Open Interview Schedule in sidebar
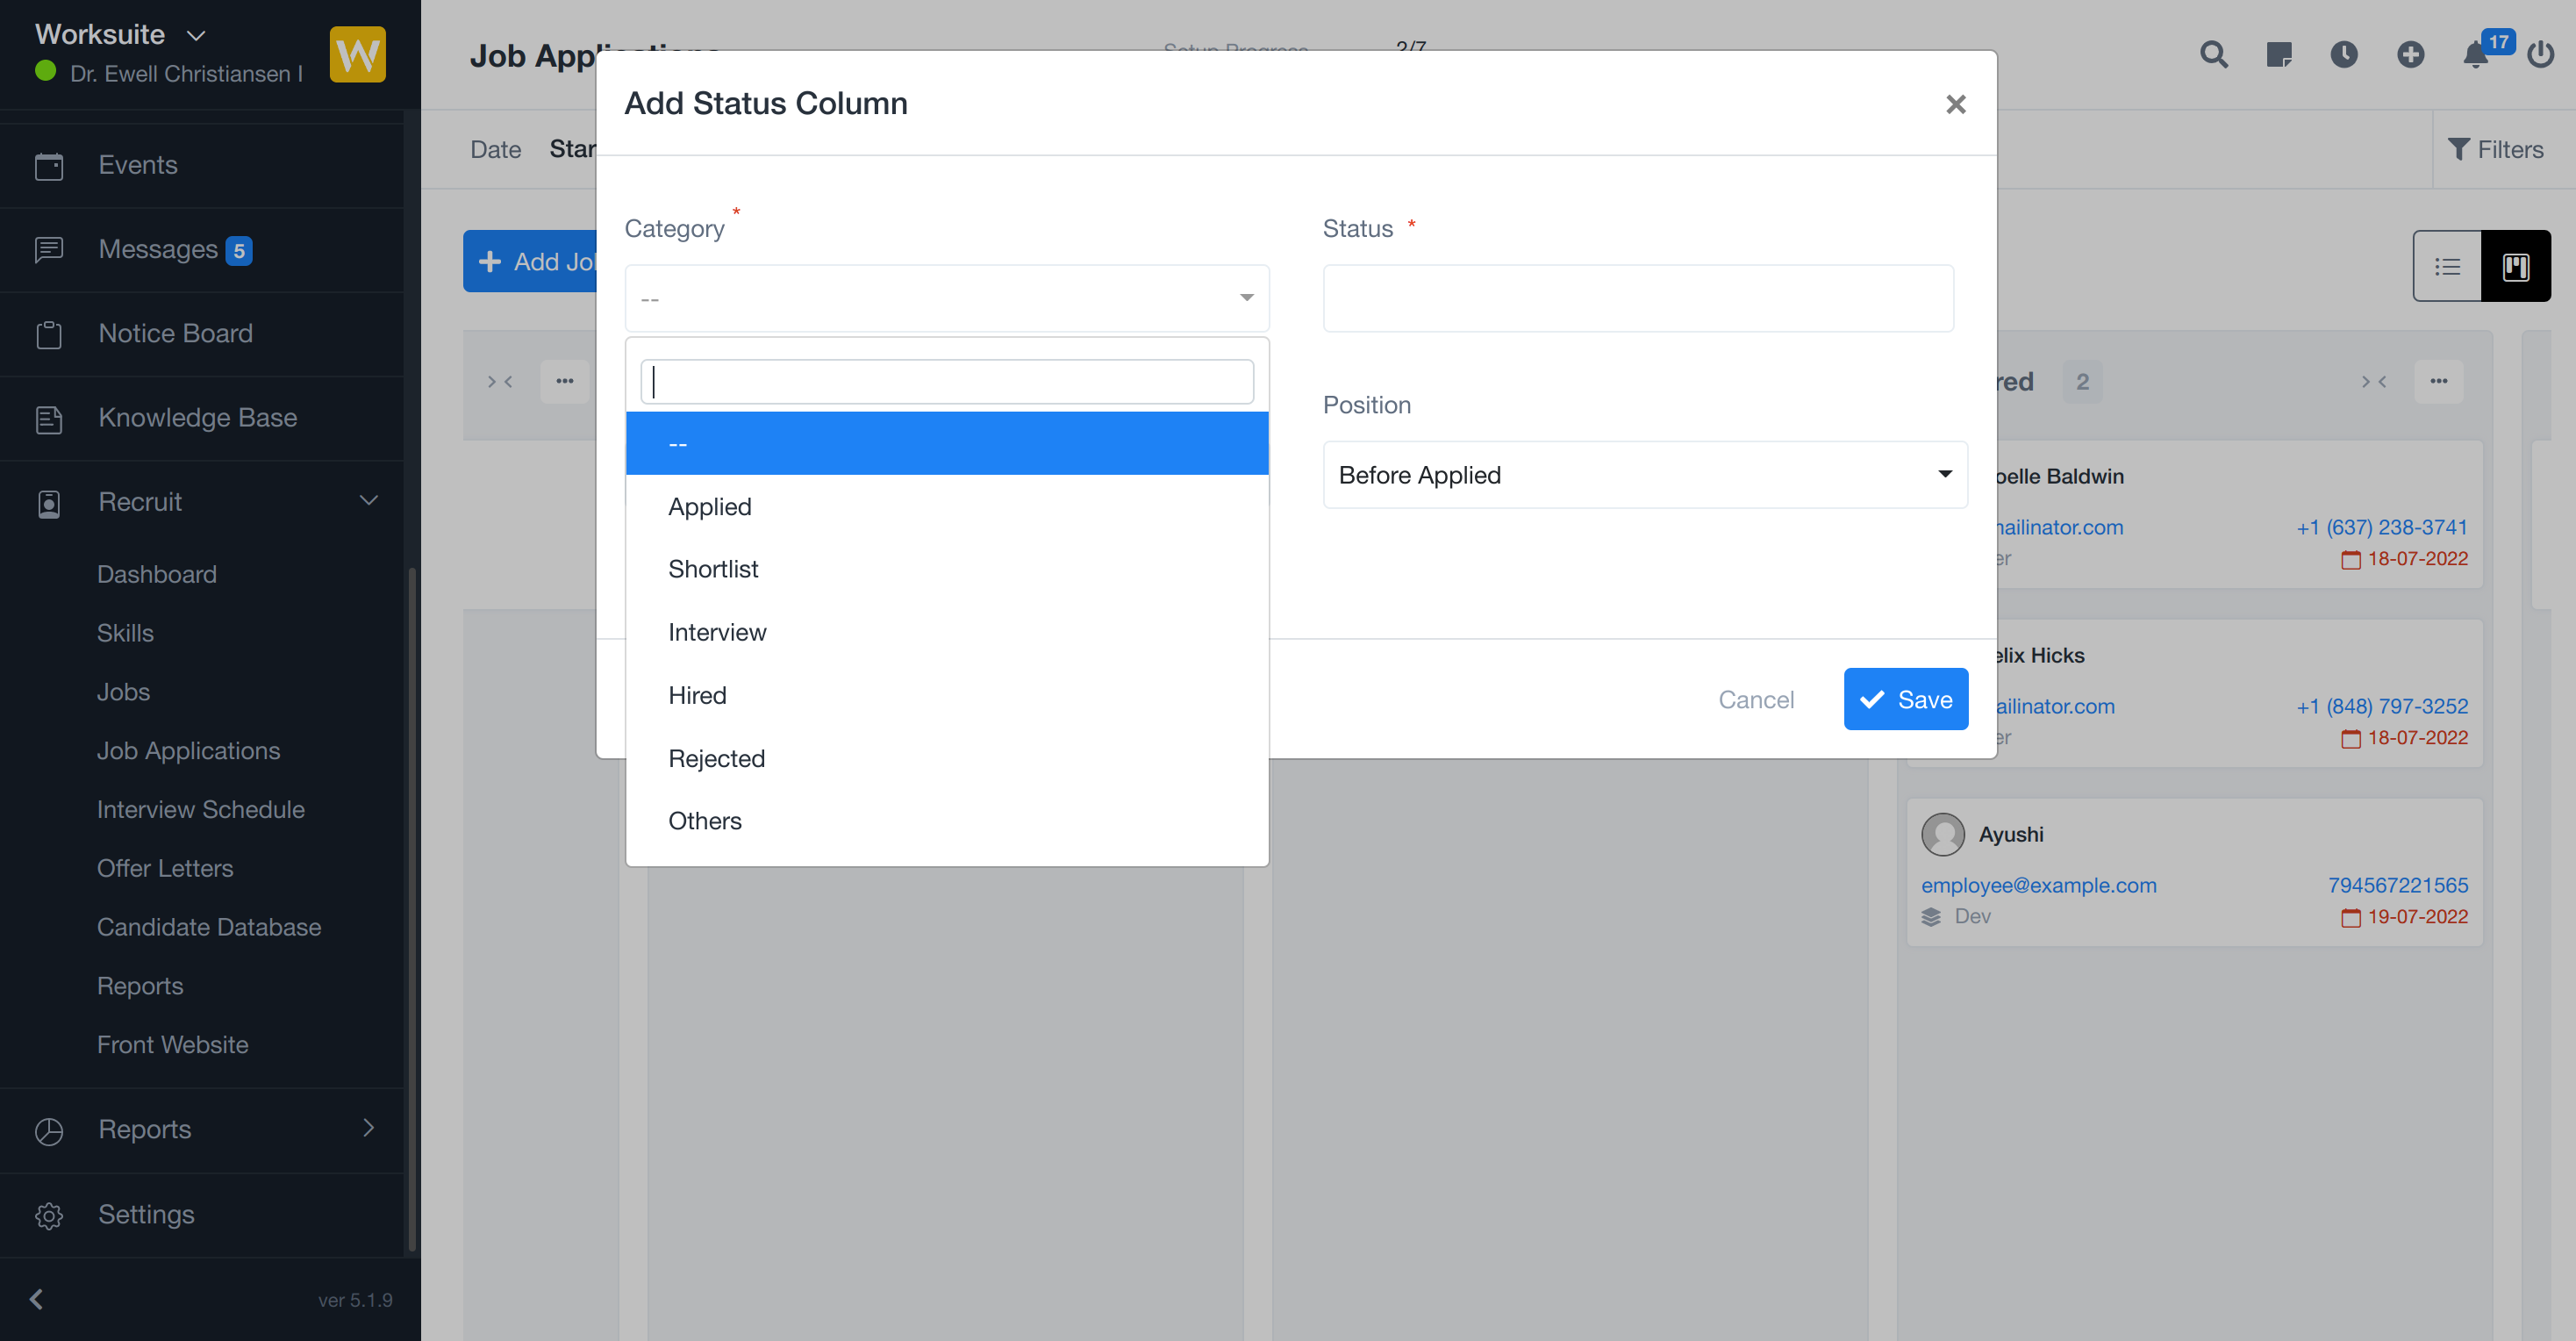 (200, 809)
